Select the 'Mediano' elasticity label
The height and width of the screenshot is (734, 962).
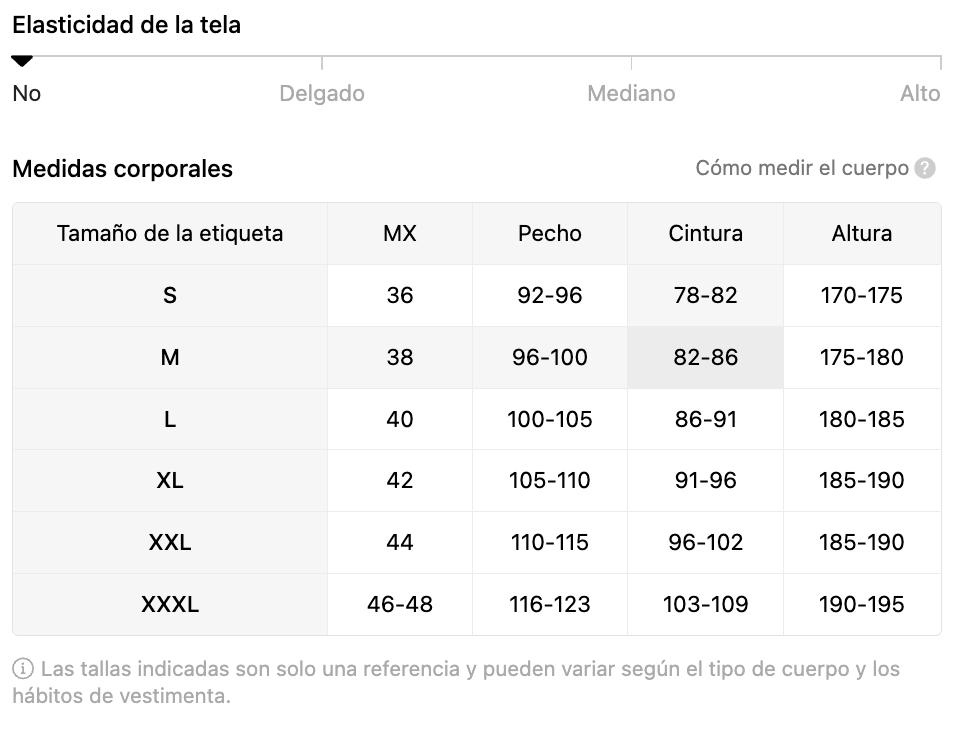click(x=631, y=93)
